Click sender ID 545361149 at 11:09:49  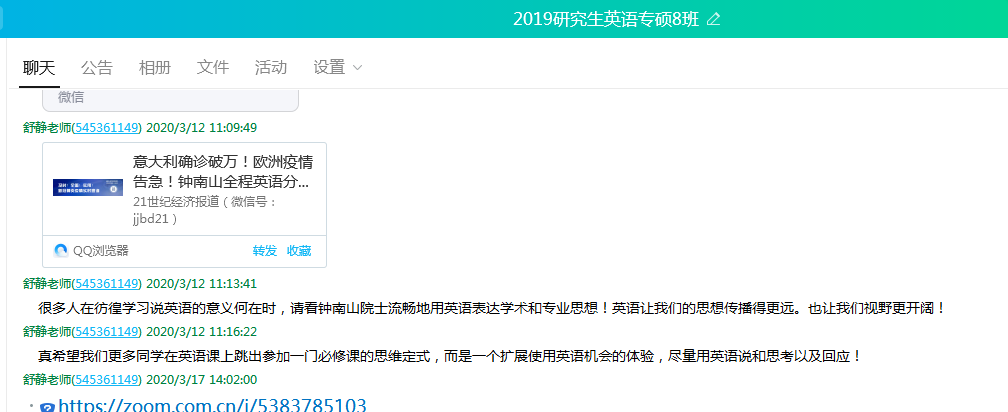[108, 127]
